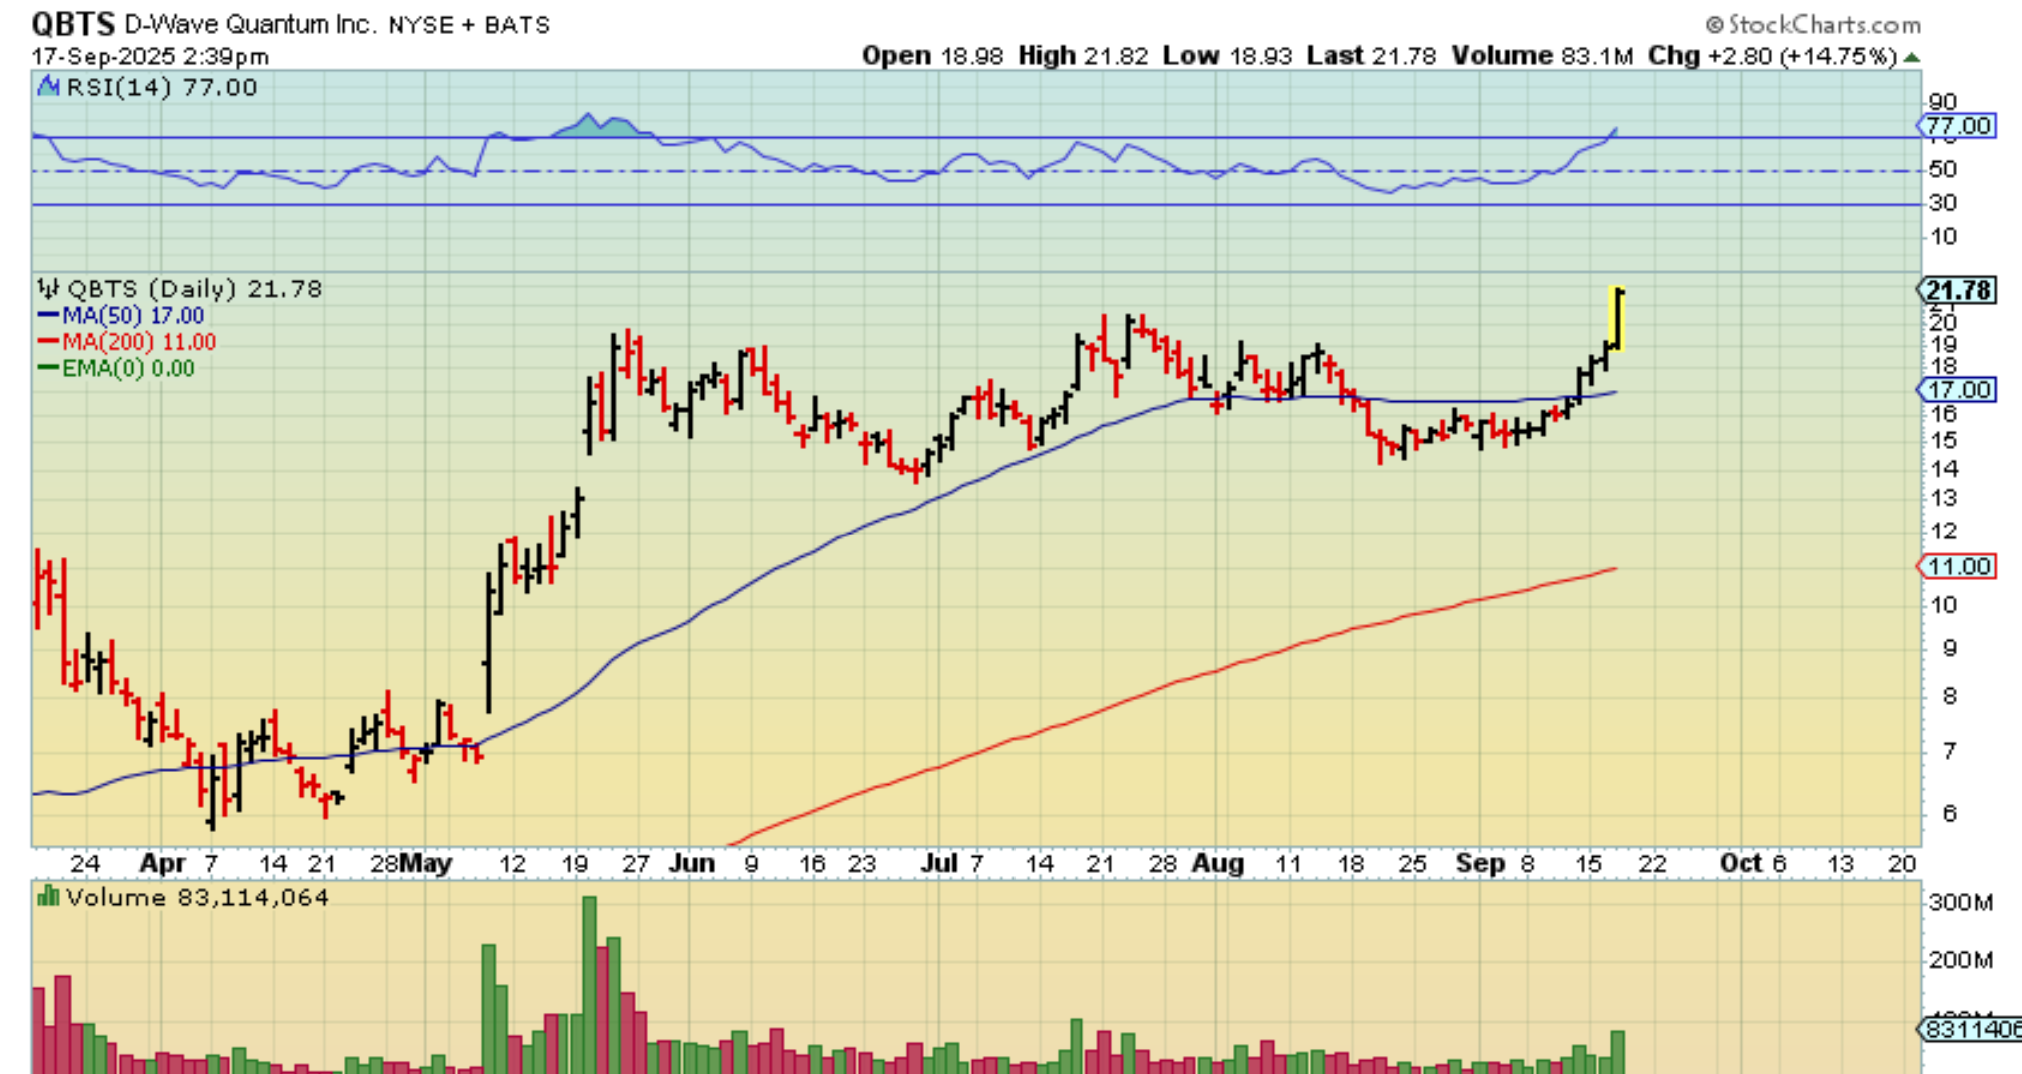Click the boxed 17.00 price axis tag
This screenshot has width=2022, height=1074.
[1957, 390]
